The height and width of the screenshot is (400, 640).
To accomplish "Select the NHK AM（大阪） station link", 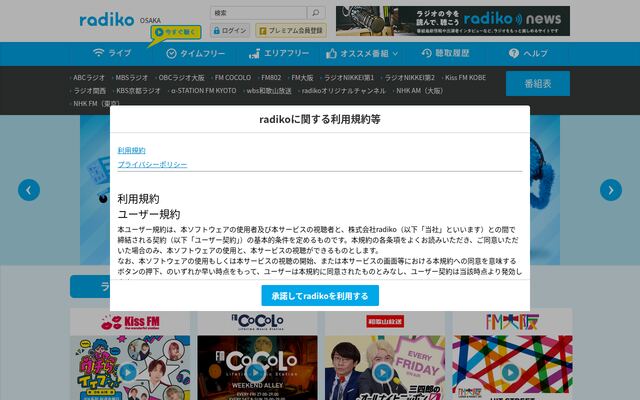I will 420,91.
